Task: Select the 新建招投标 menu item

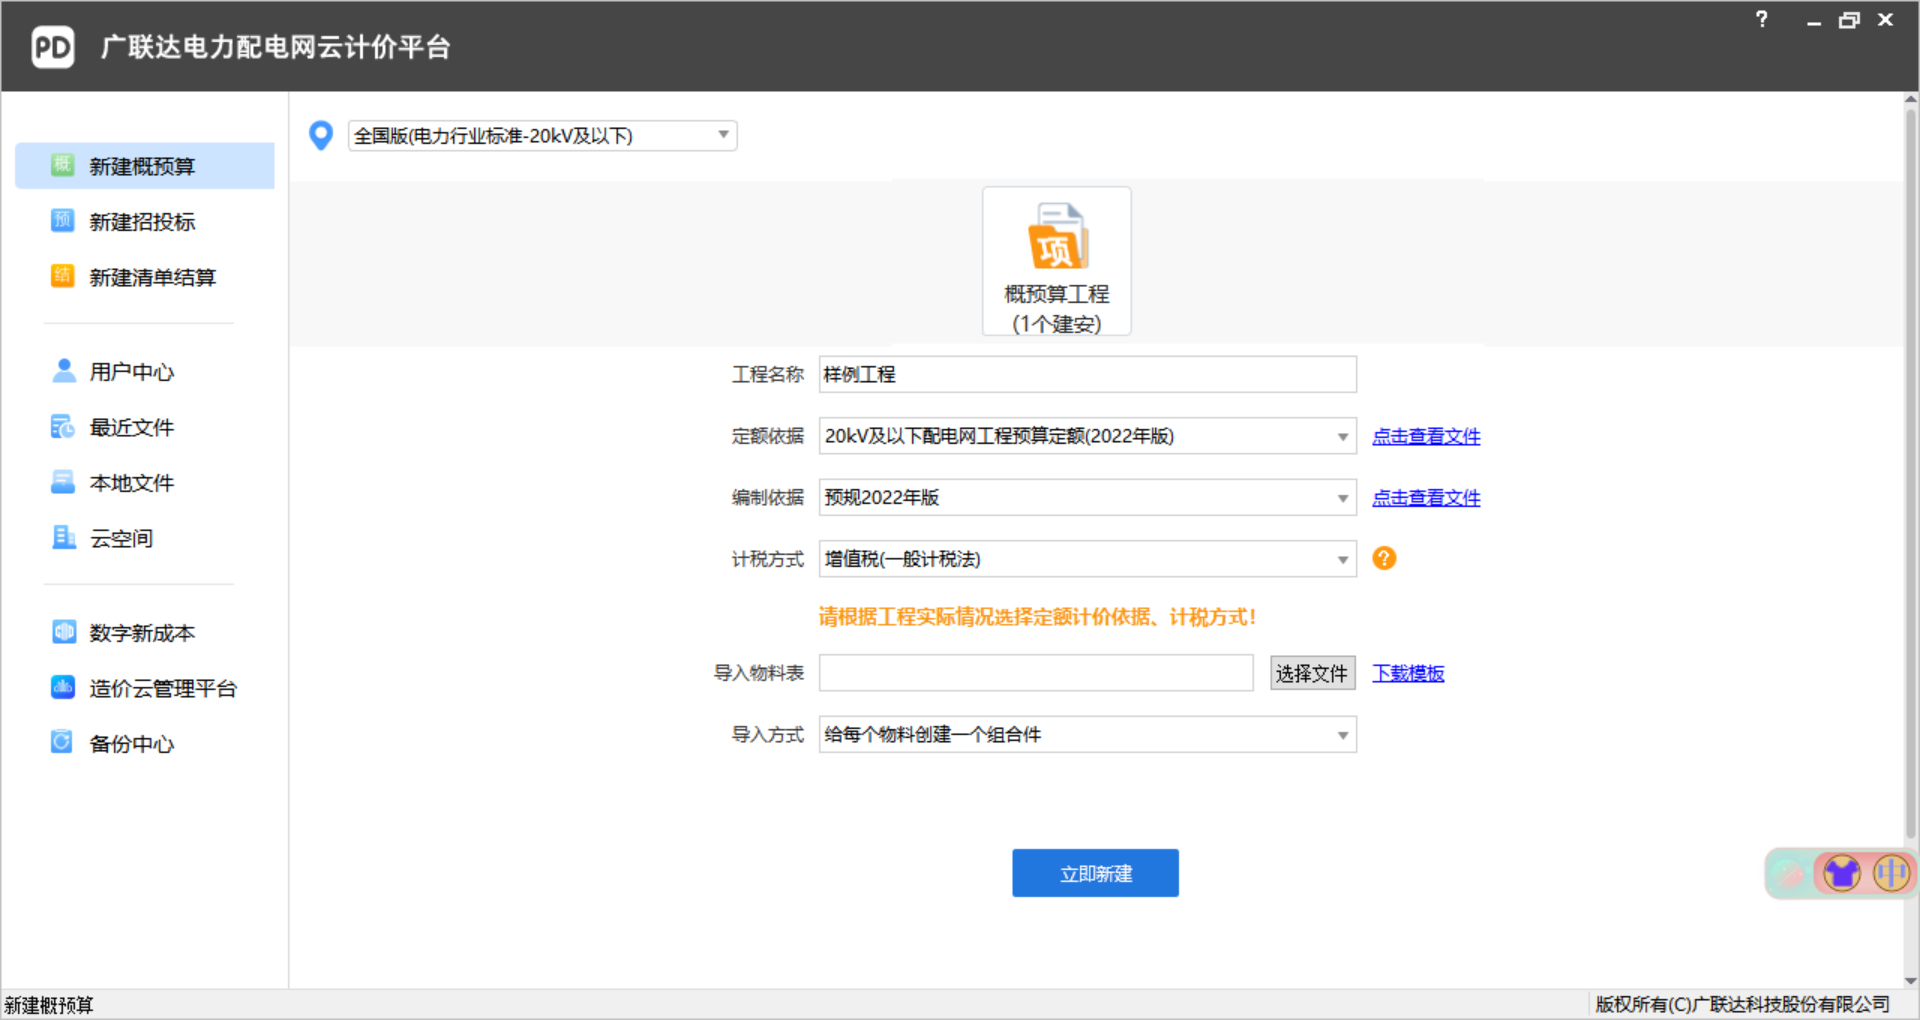Action: (142, 222)
